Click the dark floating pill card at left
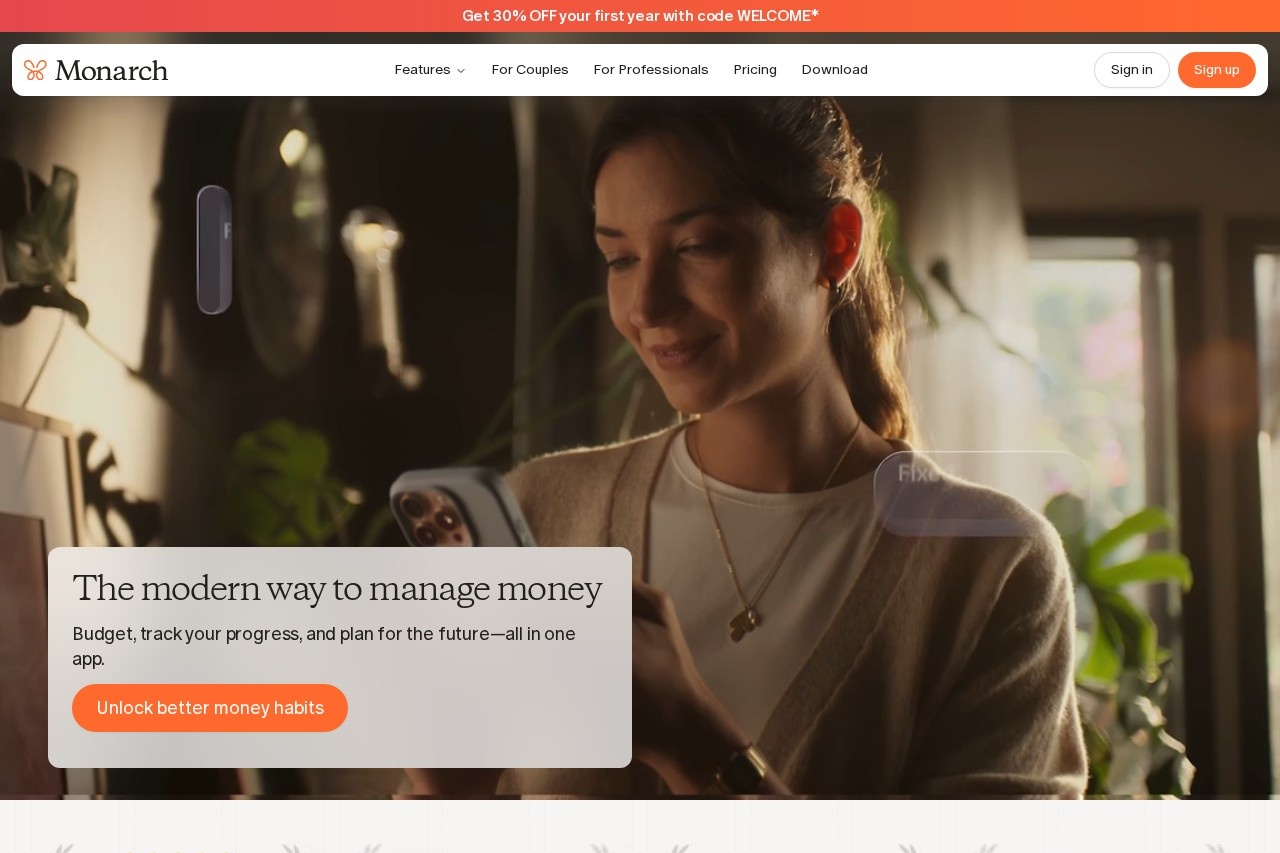The image size is (1280, 853). tap(214, 250)
